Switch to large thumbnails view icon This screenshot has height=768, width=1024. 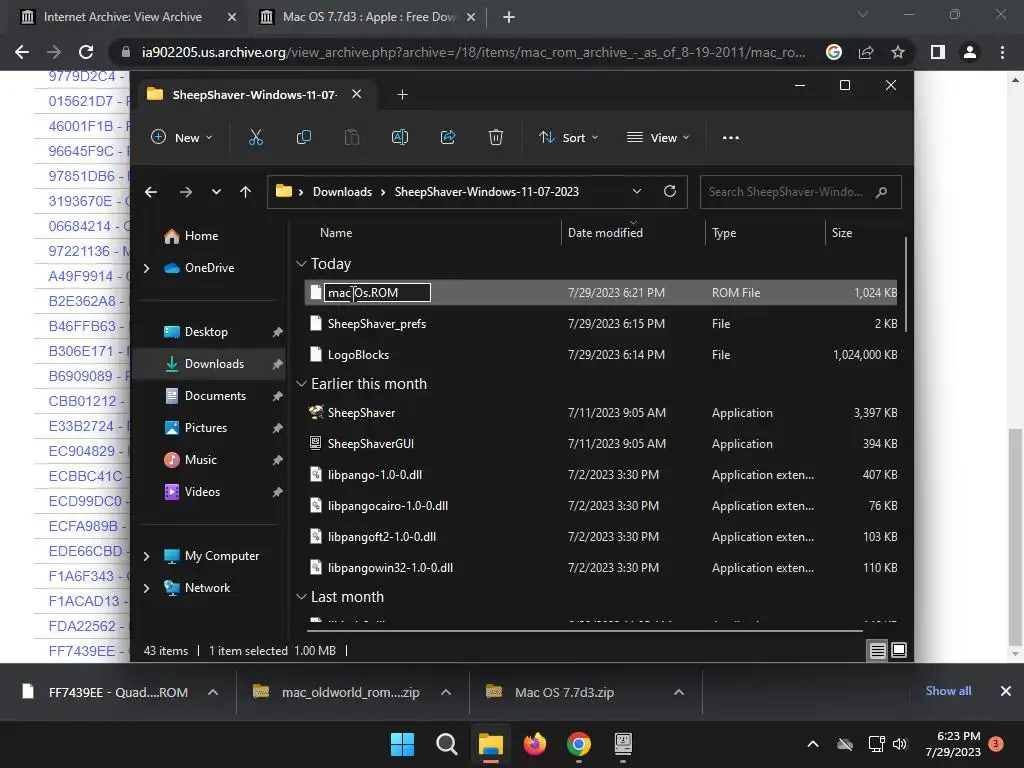point(899,650)
